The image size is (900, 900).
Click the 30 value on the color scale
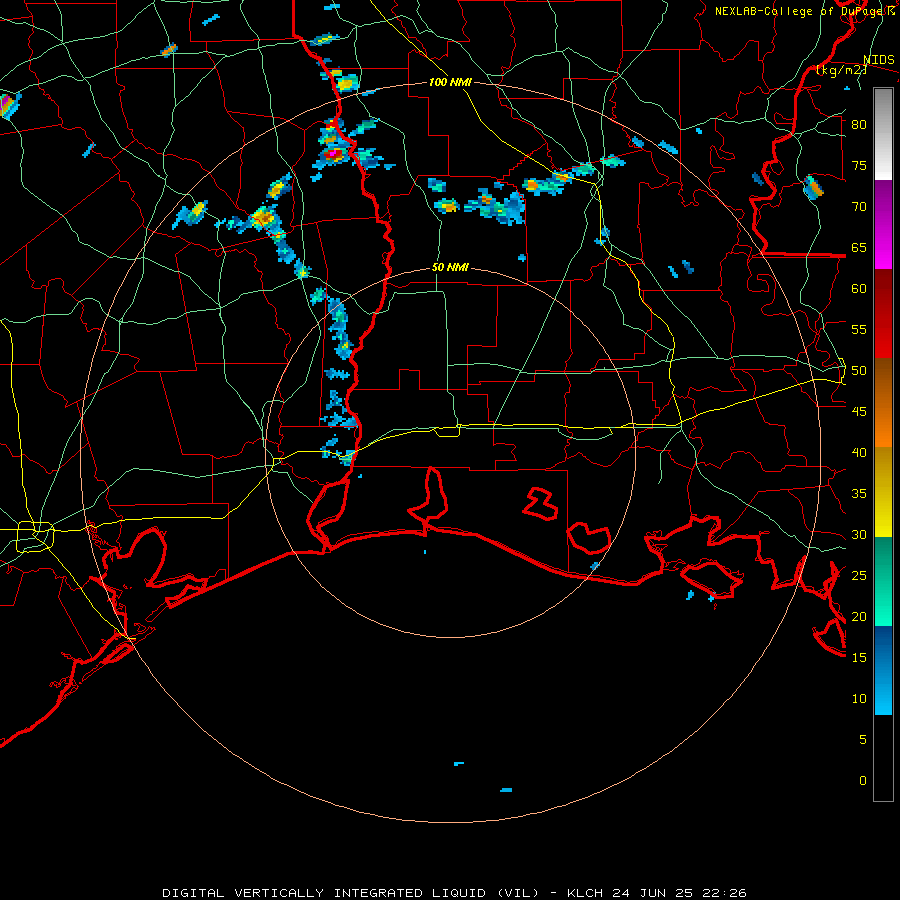859,535
